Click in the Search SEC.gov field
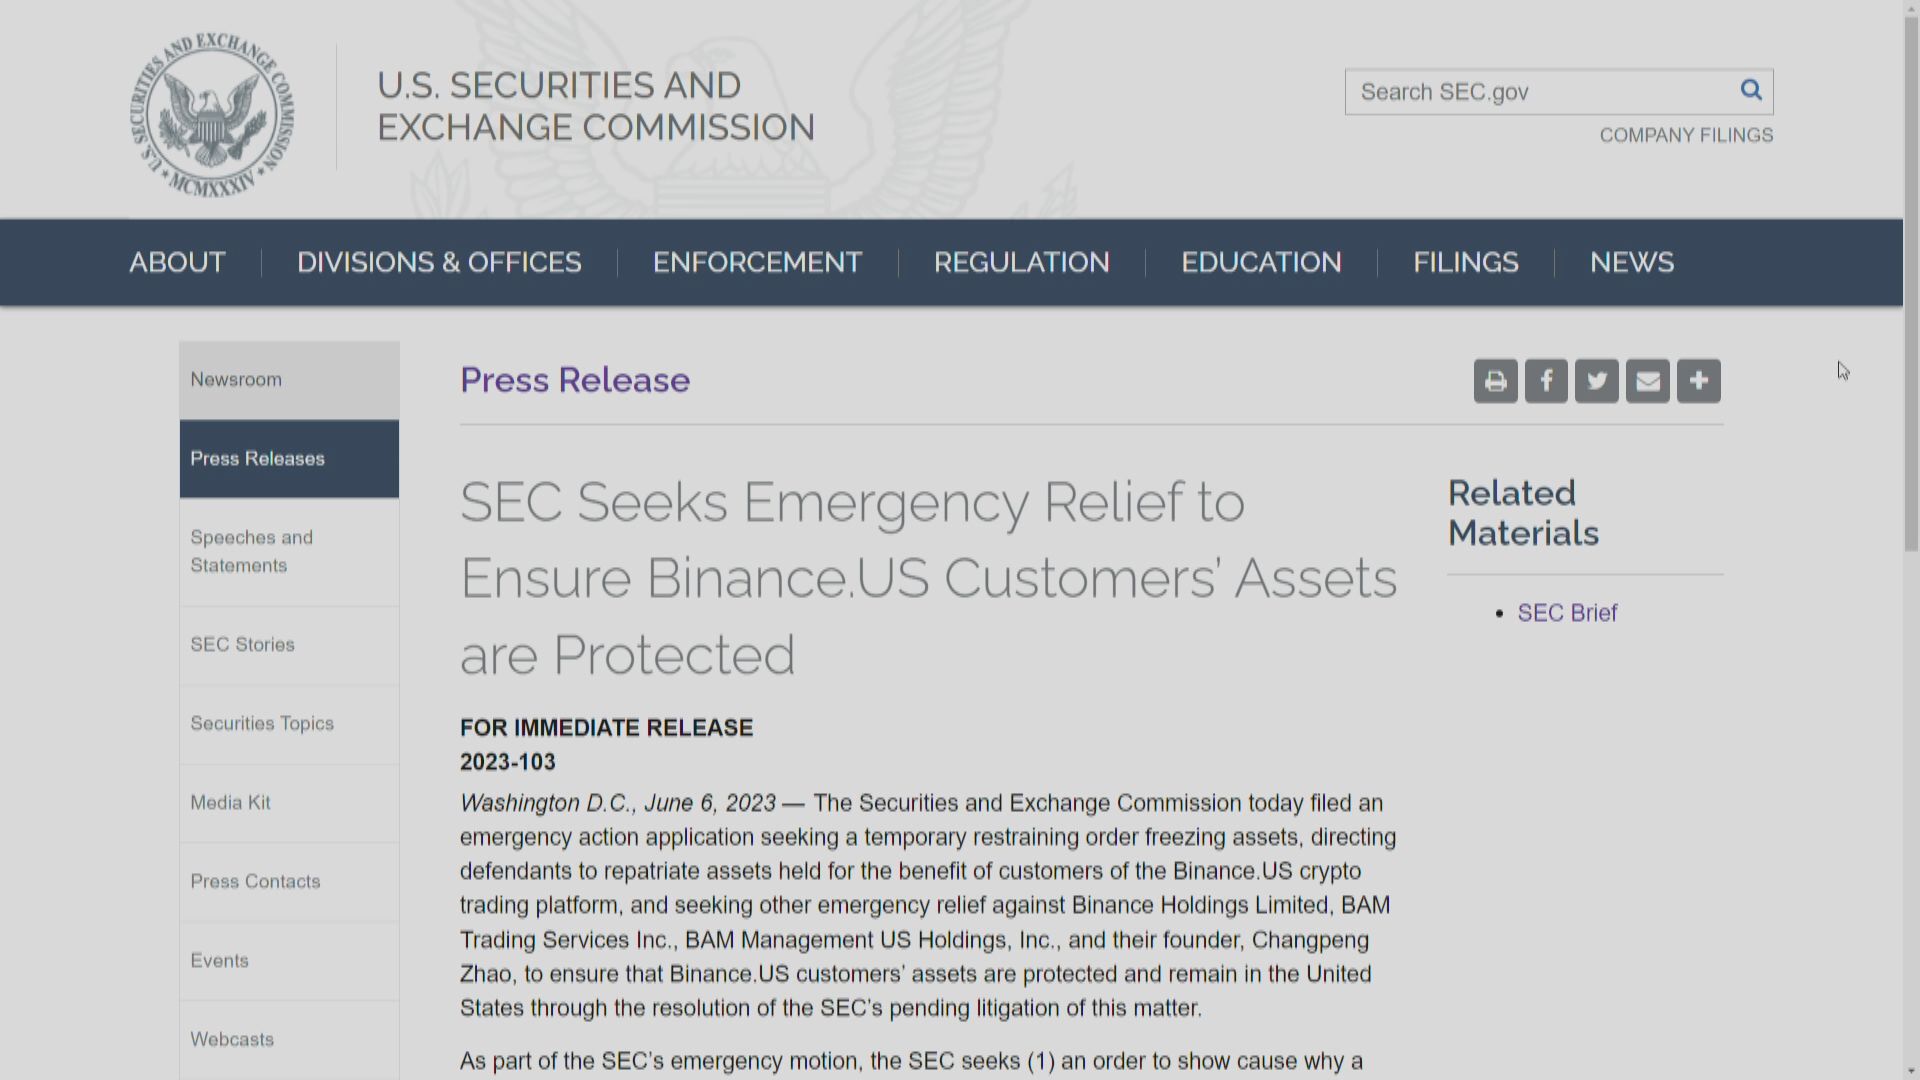 (1540, 92)
